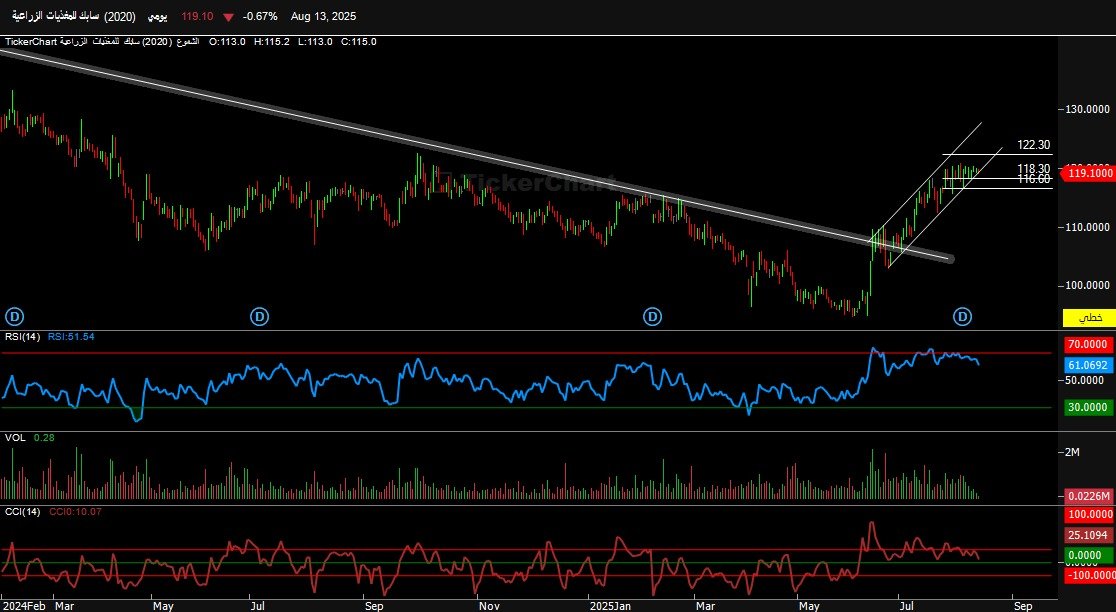Click the 2025Jan time axis label

[x=610, y=606]
